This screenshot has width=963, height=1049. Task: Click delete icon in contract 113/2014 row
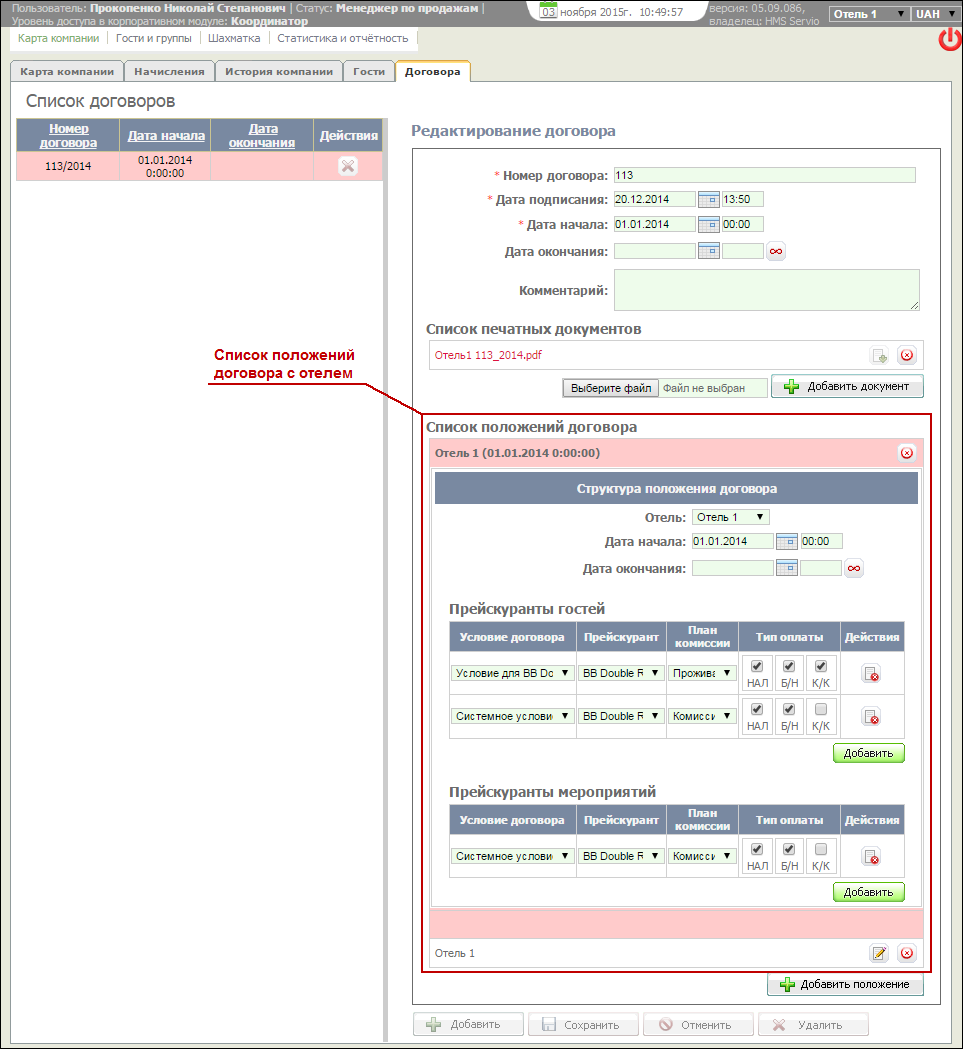347,166
